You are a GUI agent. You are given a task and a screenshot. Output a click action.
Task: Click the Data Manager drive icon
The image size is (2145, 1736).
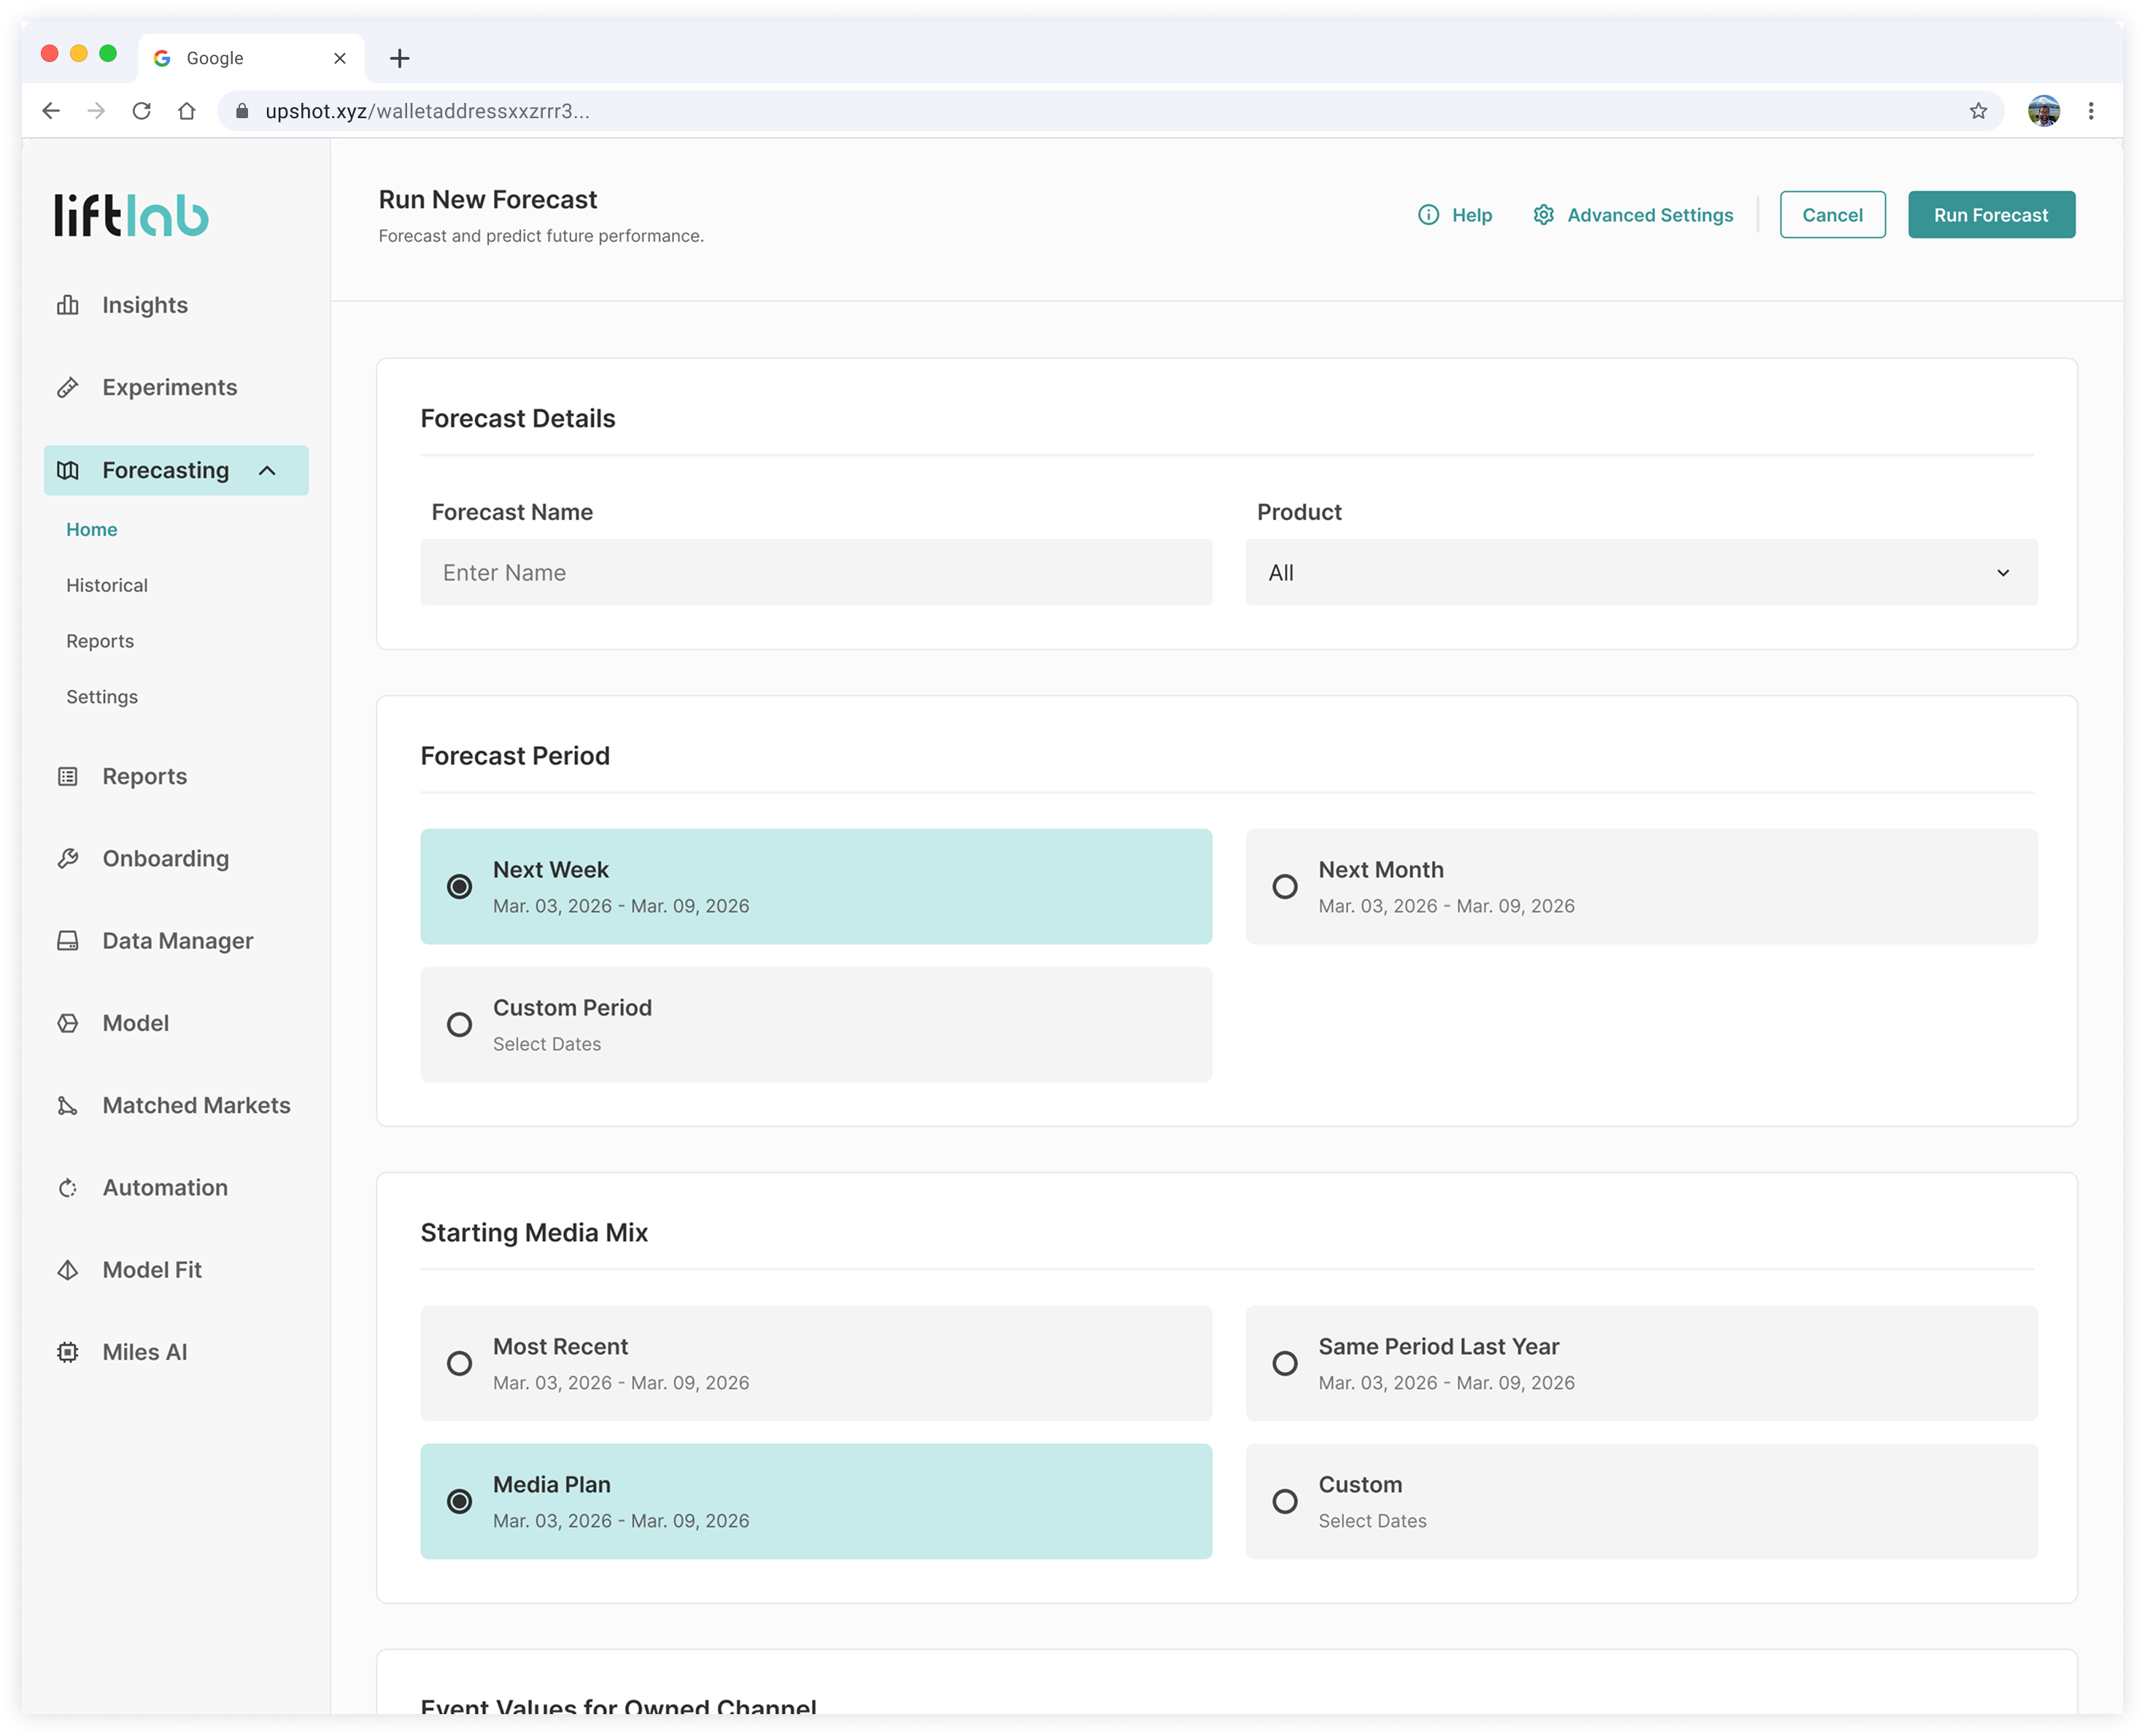[68, 941]
